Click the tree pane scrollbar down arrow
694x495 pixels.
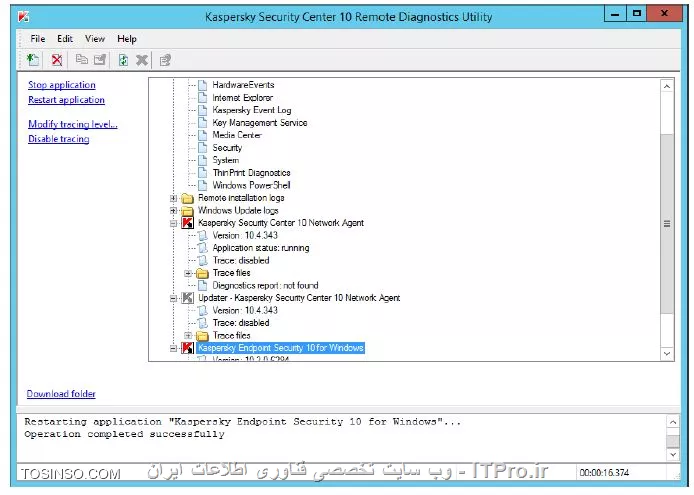(x=667, y=353)
